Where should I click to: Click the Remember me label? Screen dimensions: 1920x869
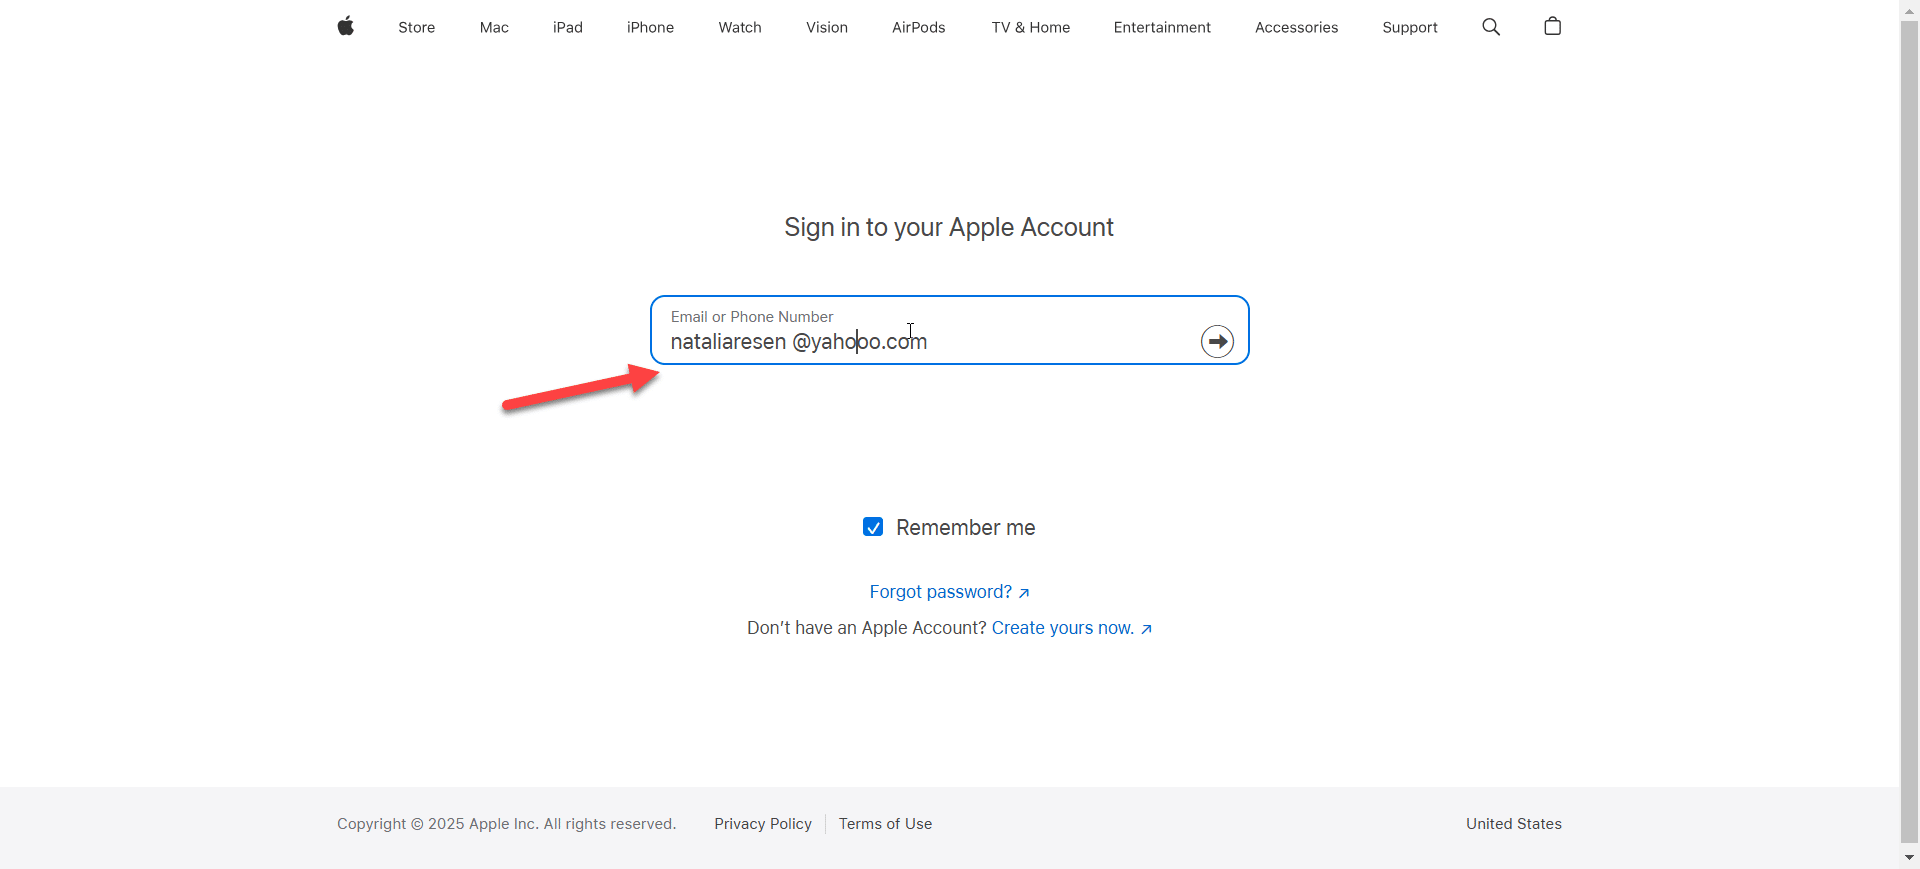pos(965,527)
